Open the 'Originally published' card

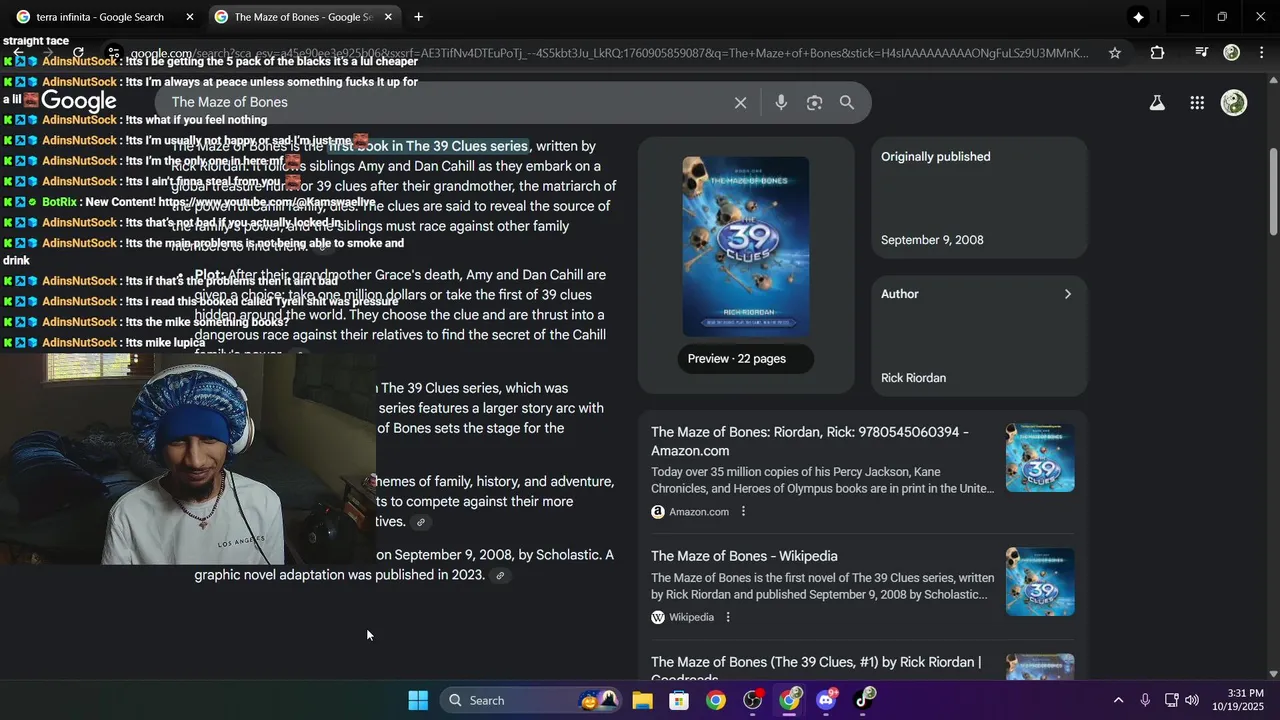[x=979, y=198]
